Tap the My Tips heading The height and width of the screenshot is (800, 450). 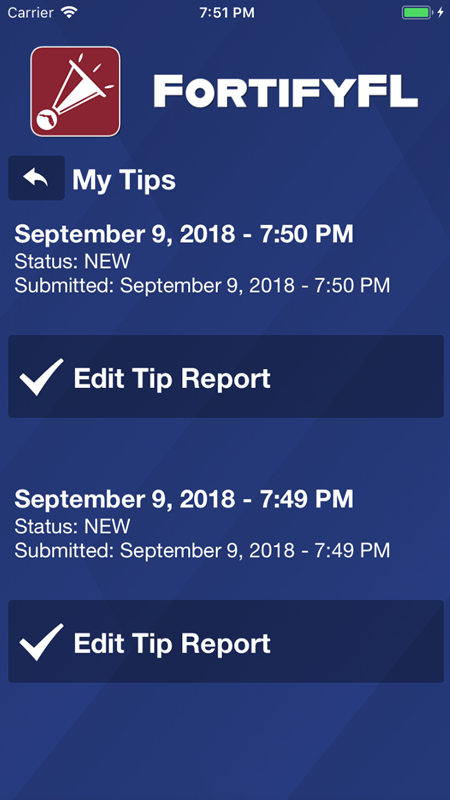124,180
